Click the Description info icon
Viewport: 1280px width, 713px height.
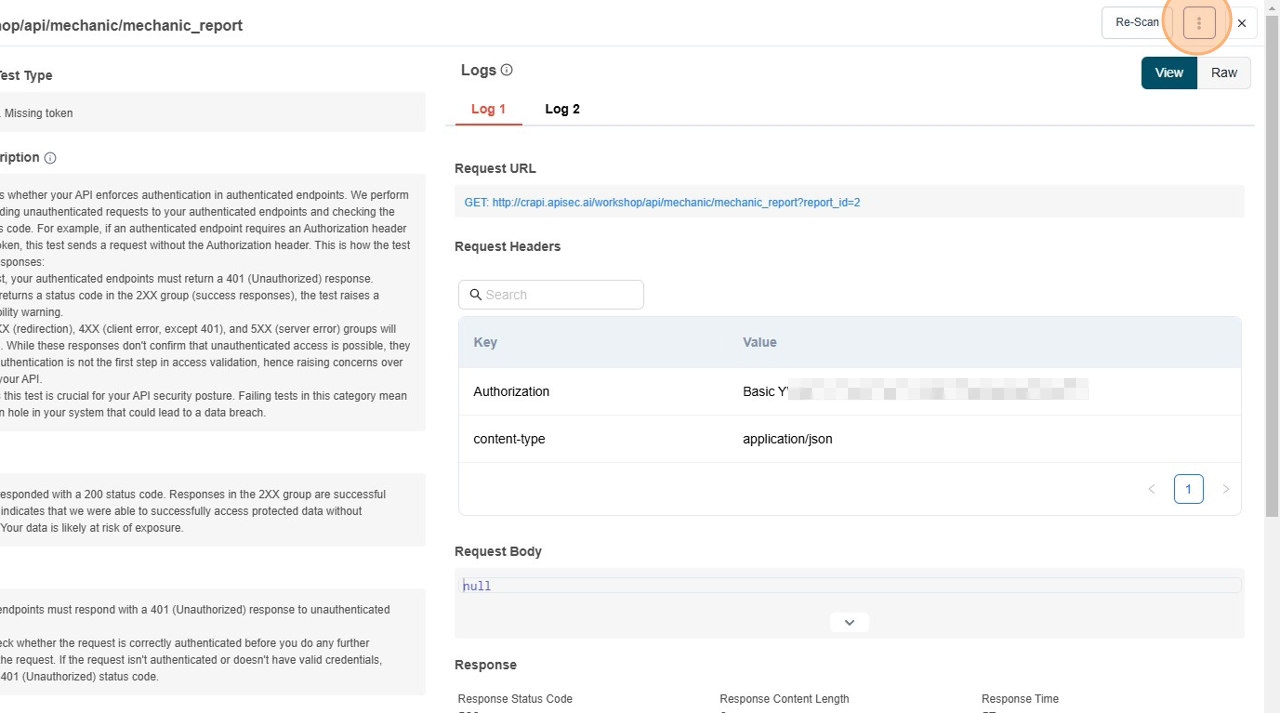[50, 158]
